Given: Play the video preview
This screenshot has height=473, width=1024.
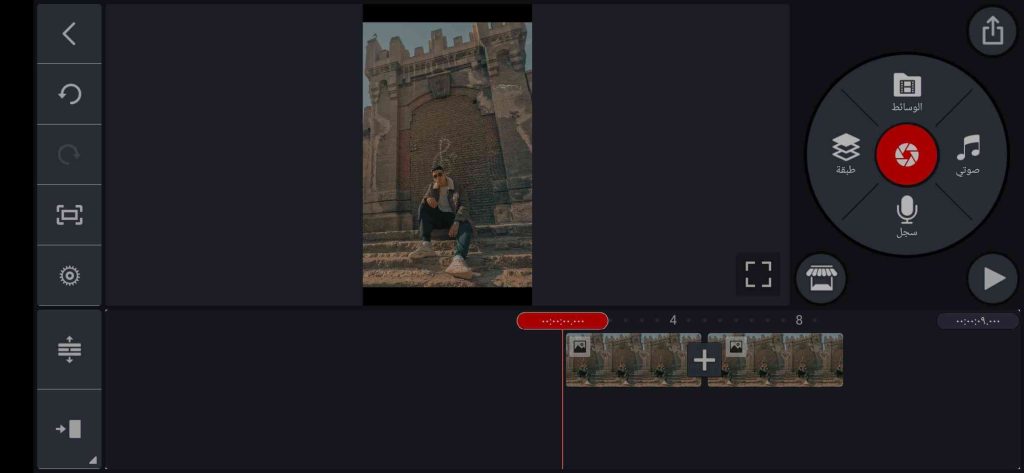Looking at the screenshot, I should tap(993, 278).
